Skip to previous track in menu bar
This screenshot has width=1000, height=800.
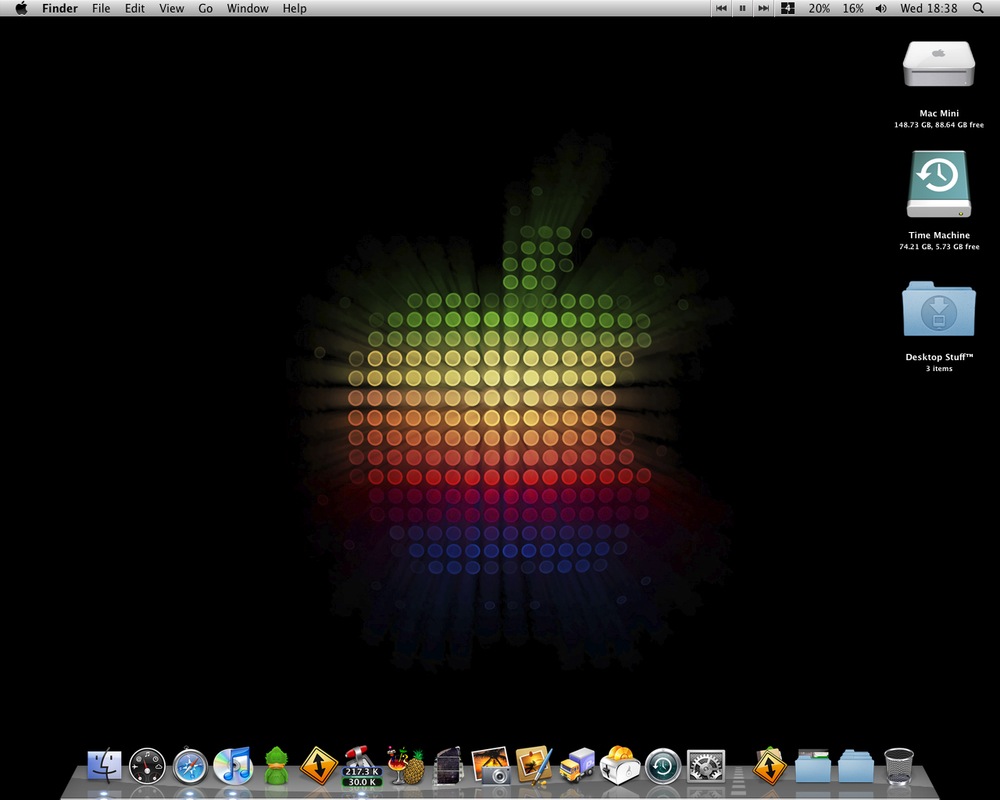(721, 8)
